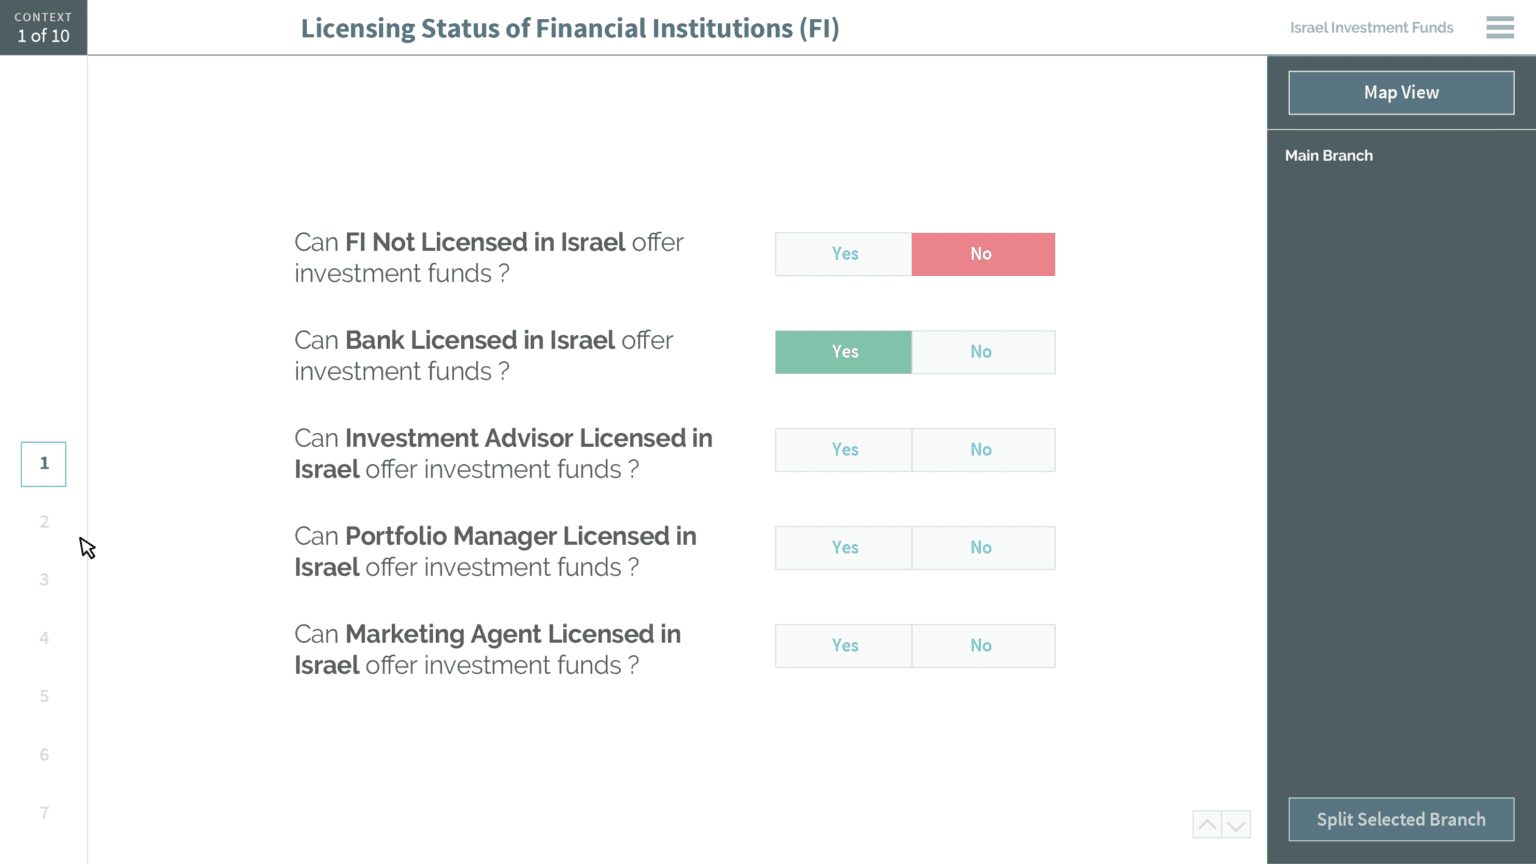
Task: Click the Context 1 of 10 indicator
Action: pos(43,28)
